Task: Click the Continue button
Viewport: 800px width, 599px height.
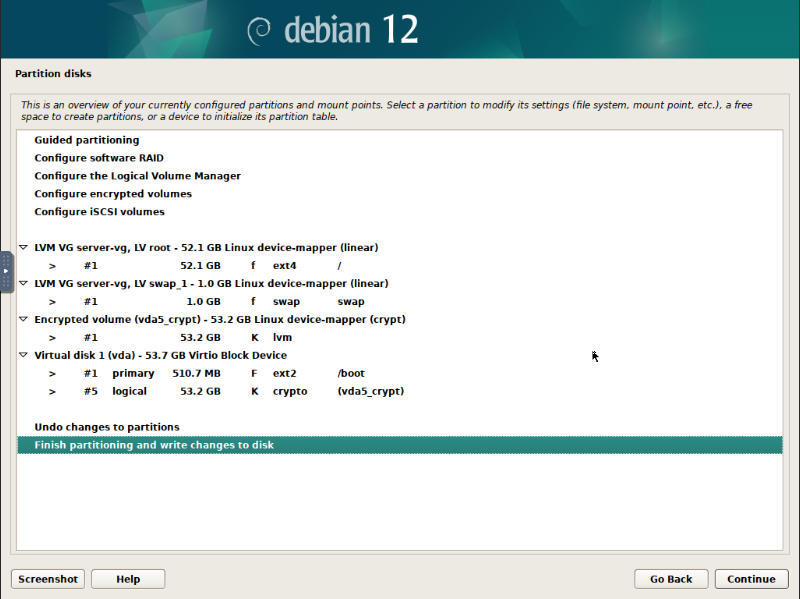Action: click(752, 579)
